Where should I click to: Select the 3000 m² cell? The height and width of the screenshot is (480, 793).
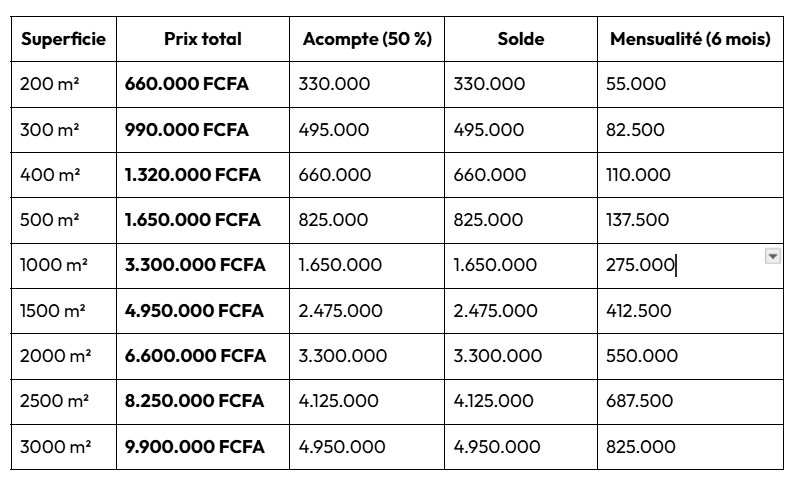pos(64,447)
